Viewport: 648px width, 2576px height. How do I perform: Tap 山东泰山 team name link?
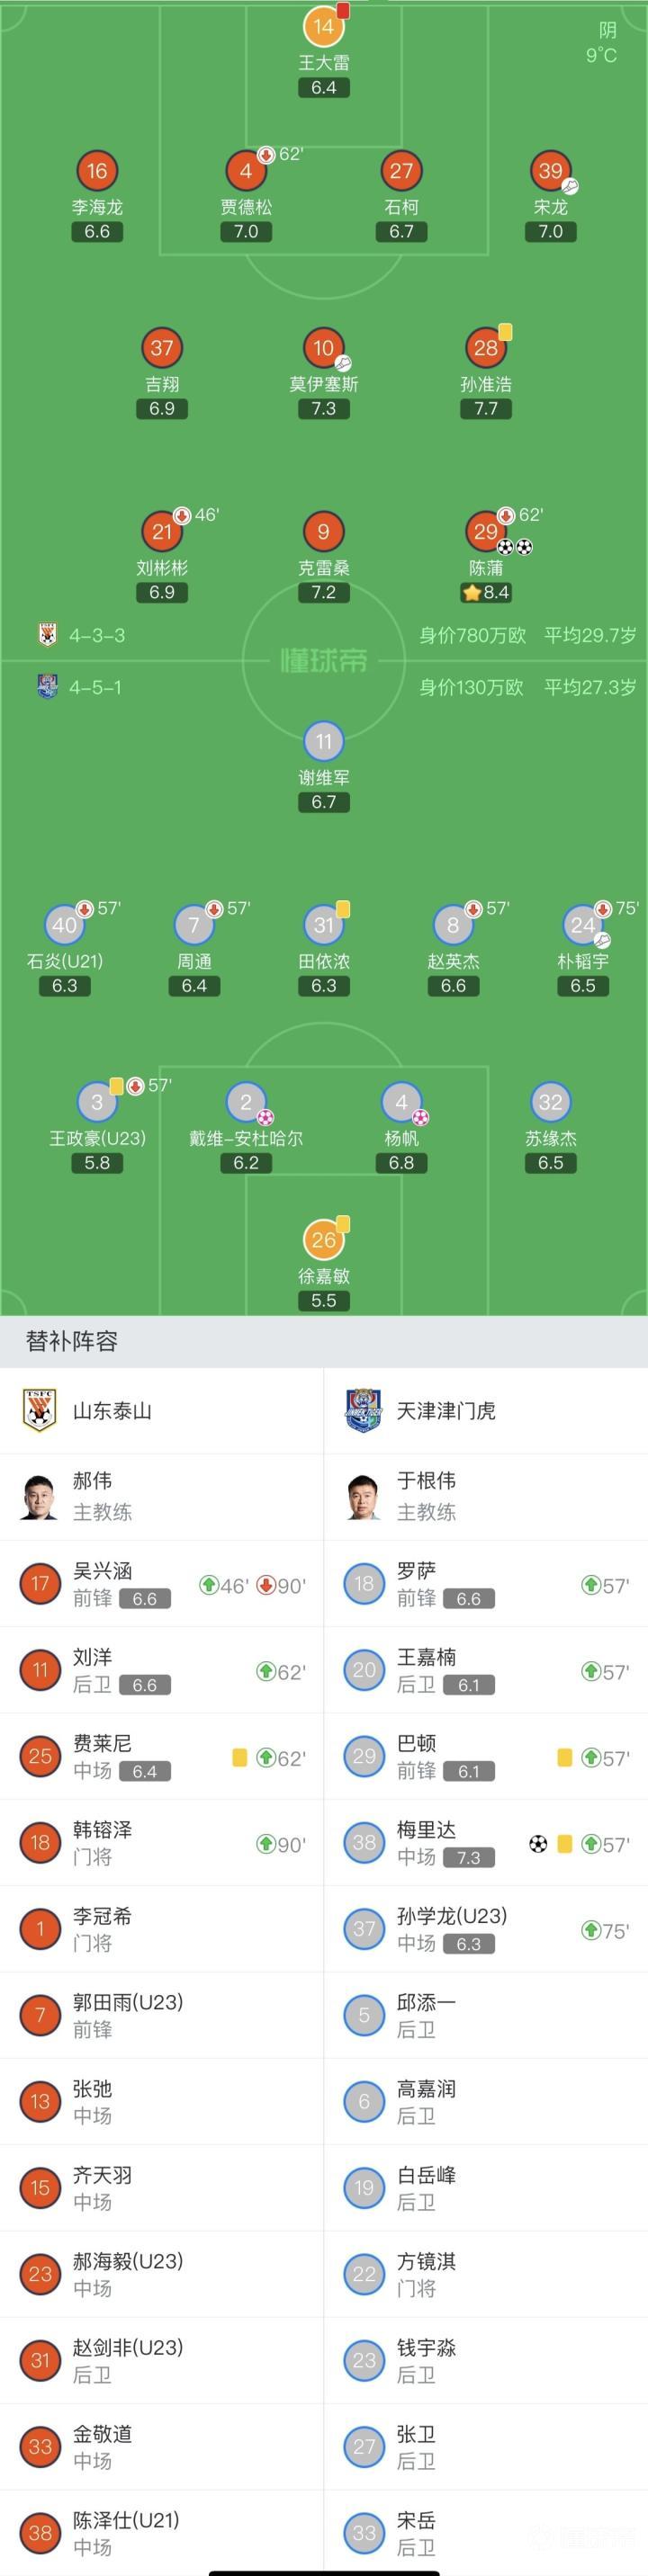pos(112,1410)
